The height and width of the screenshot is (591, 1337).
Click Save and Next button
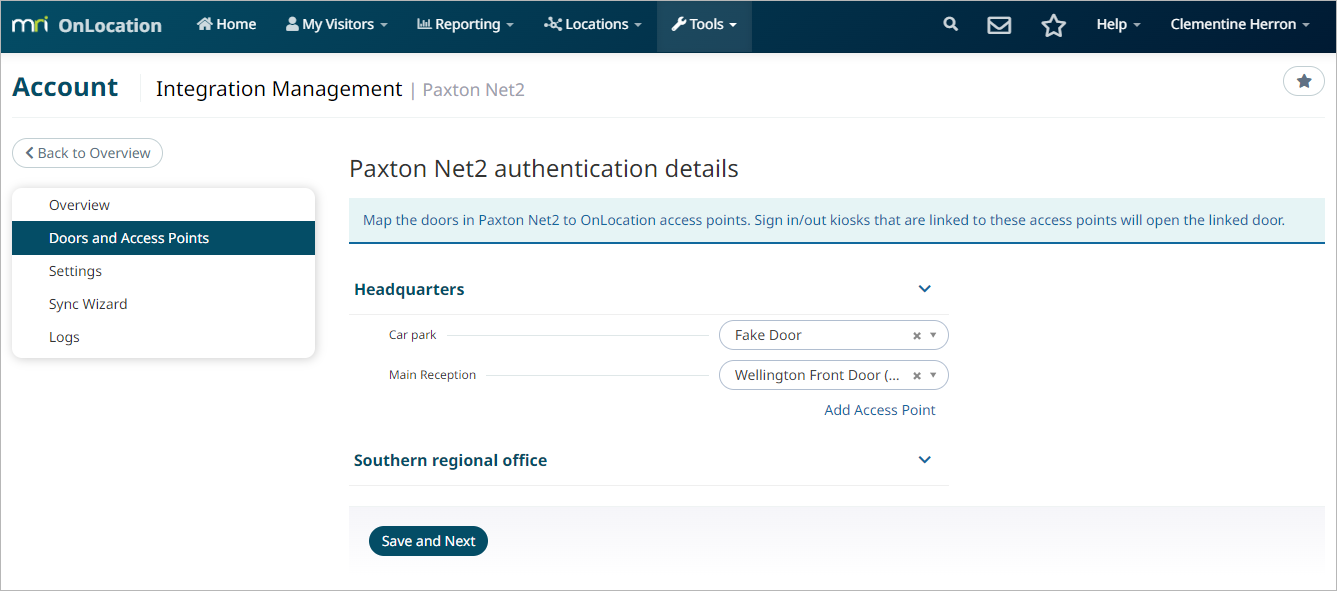tap(428, 541)
